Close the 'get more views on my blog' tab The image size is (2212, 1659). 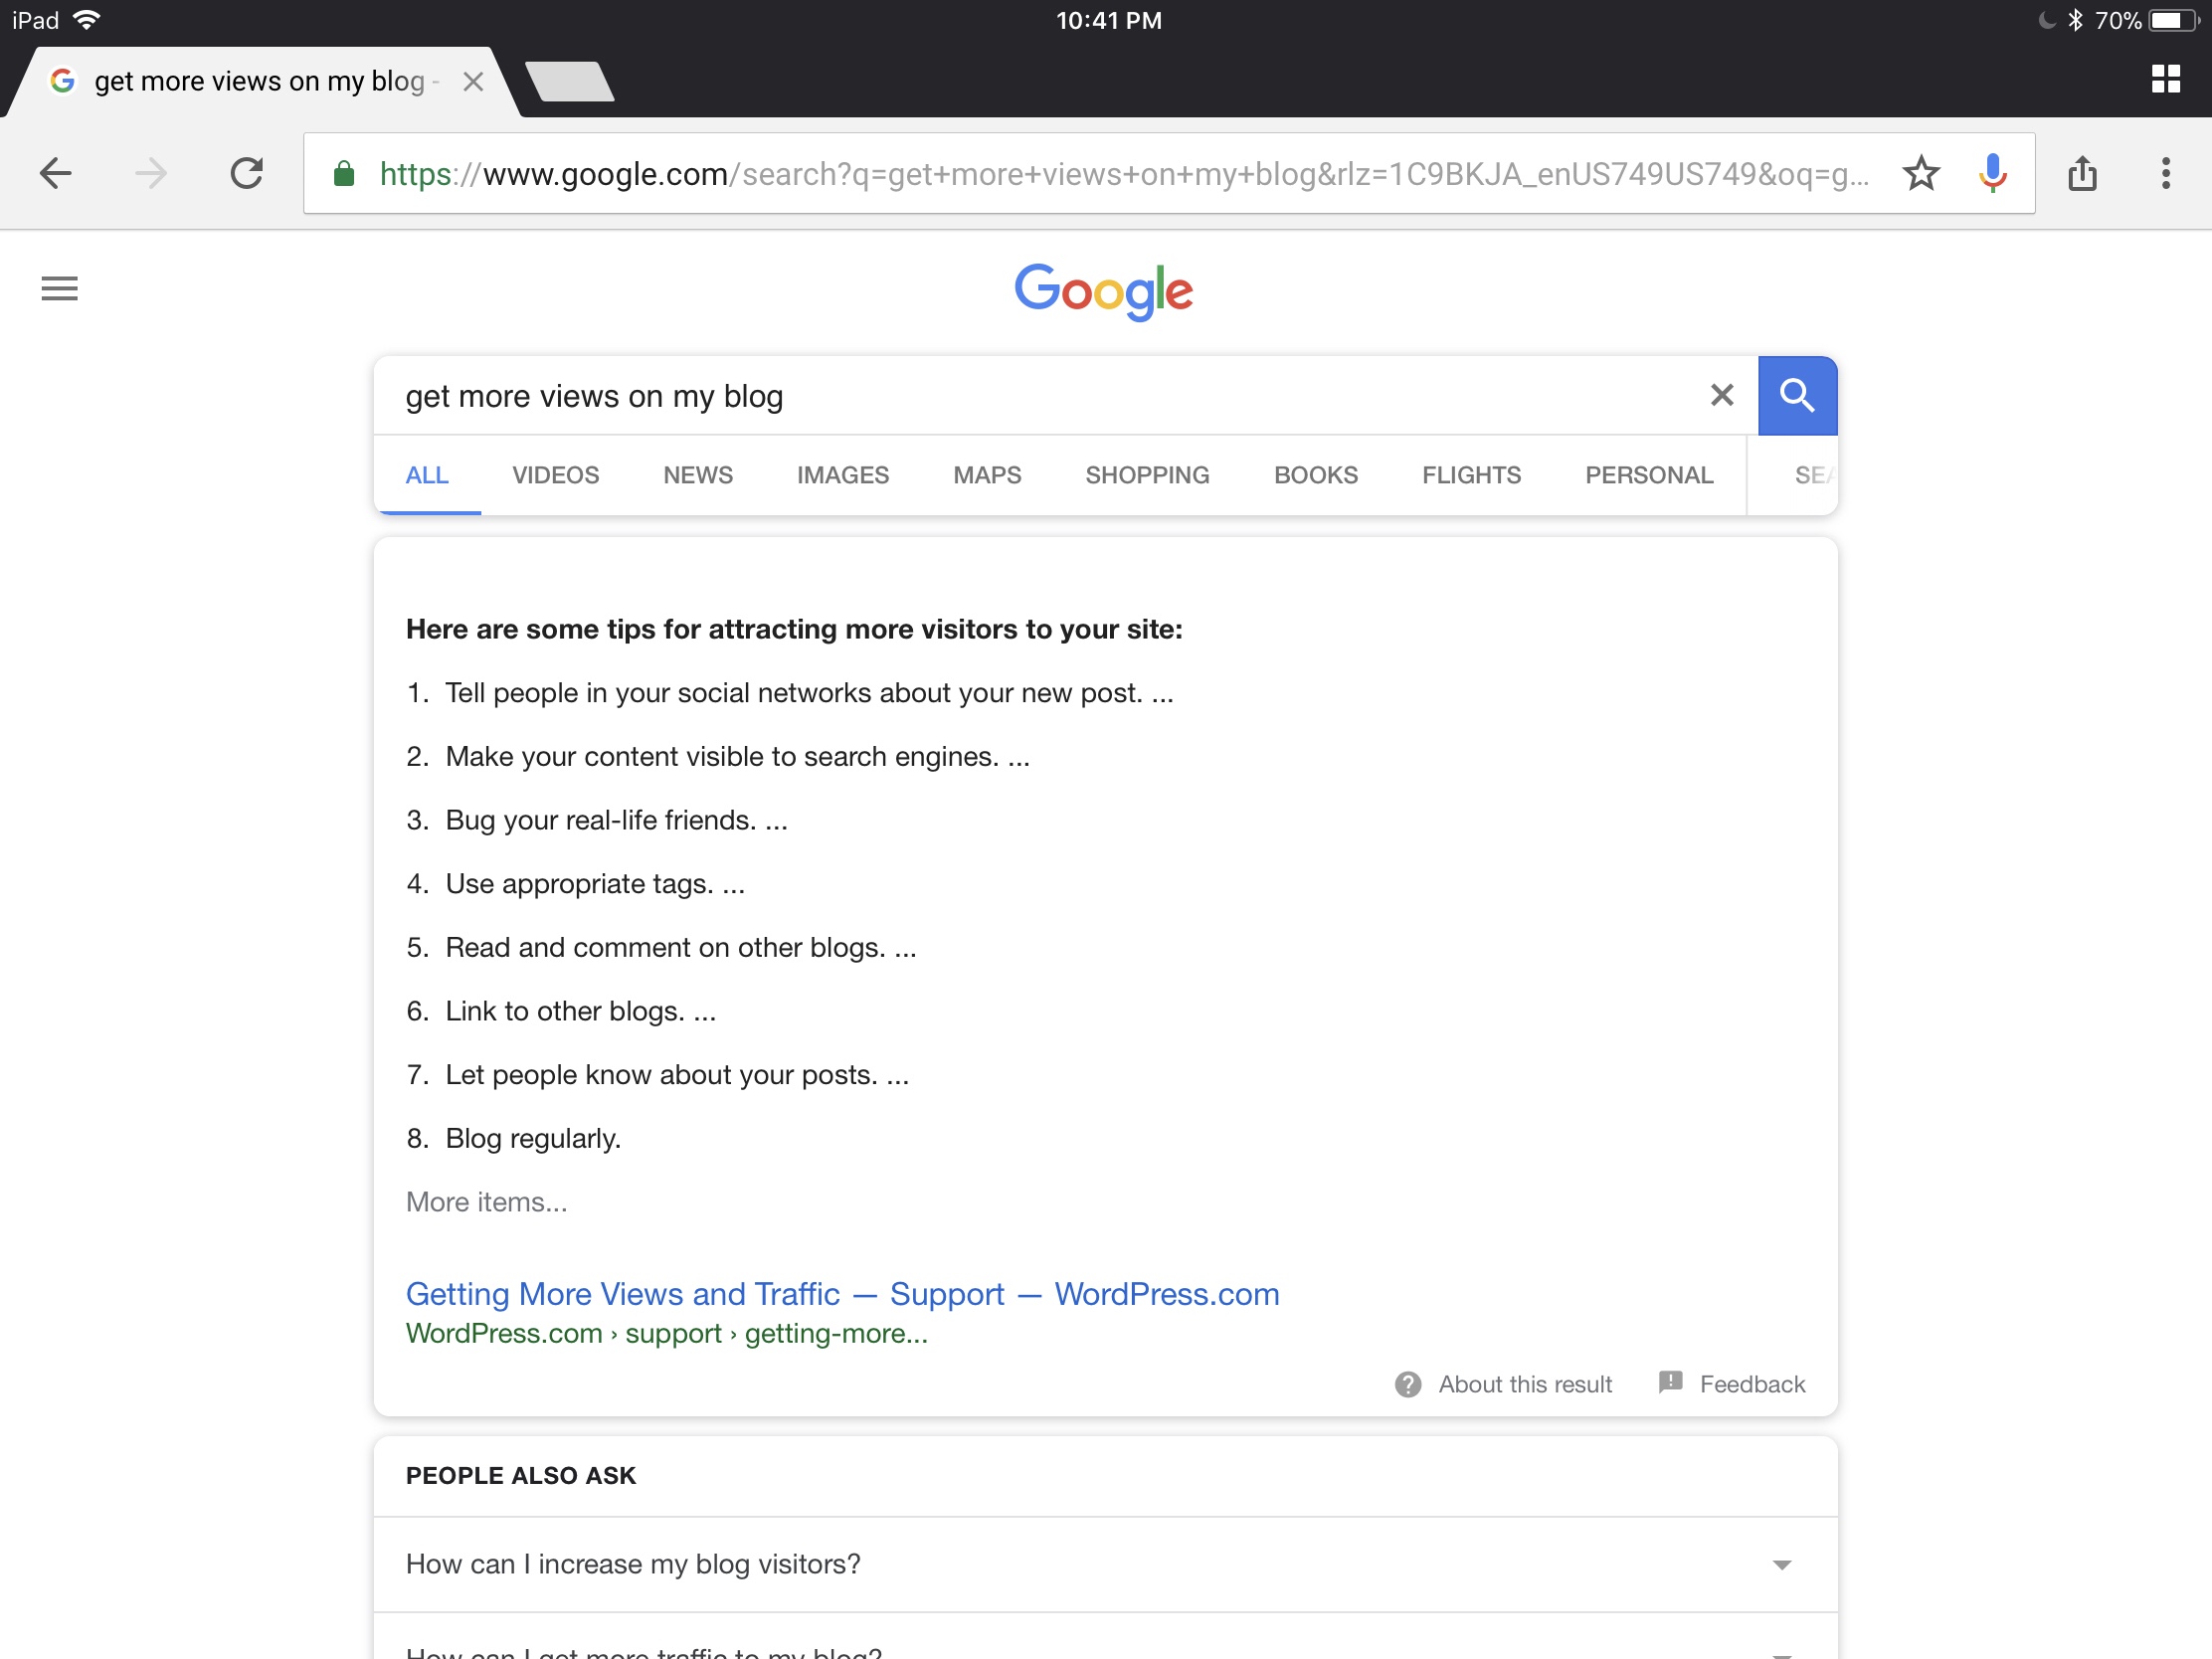pos(474,82)
